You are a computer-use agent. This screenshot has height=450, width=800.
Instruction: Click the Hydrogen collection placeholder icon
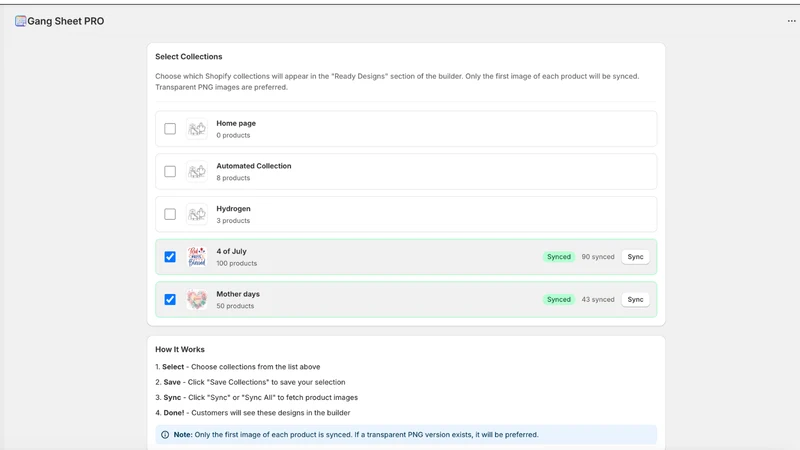point(196,214)
